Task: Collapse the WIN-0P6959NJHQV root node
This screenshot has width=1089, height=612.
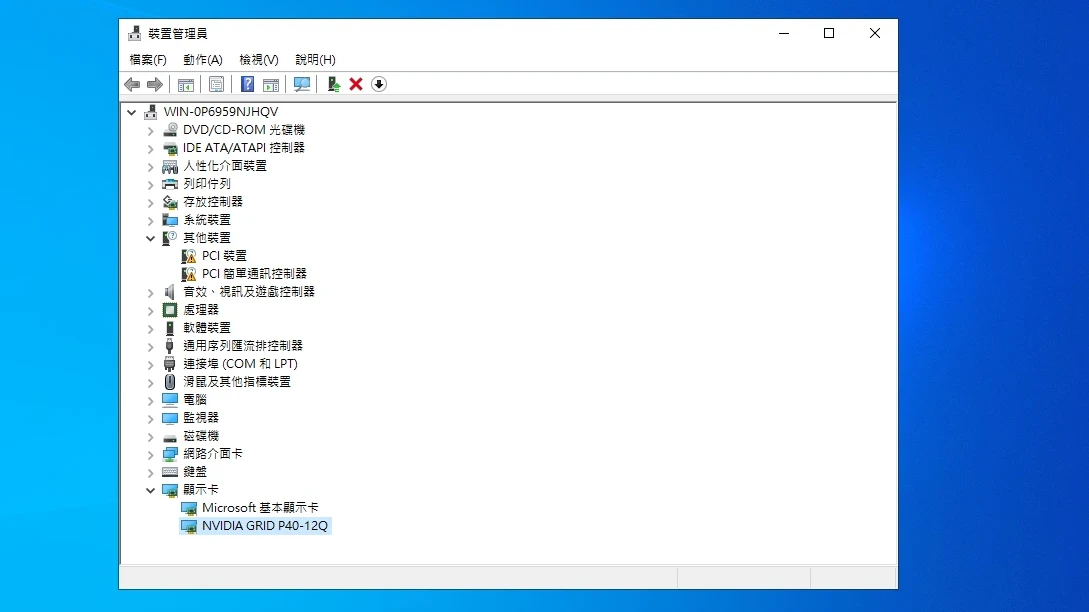Action: [x=131, y=112]
